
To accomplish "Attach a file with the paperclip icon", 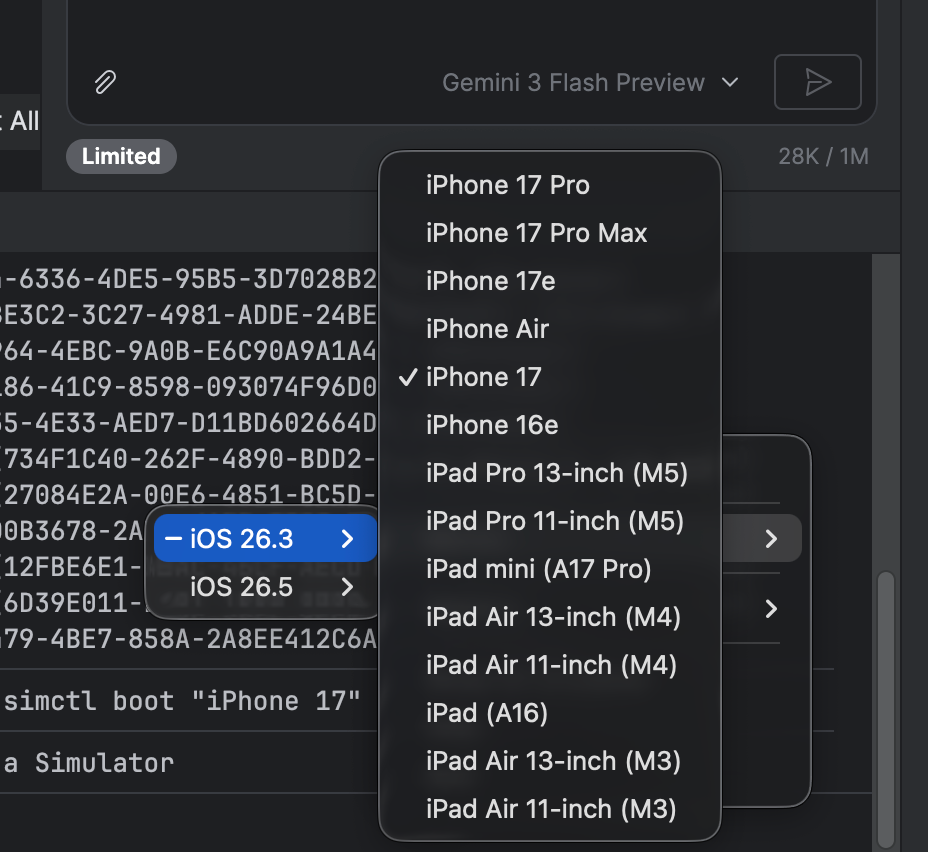I will (x=105, y=82).
